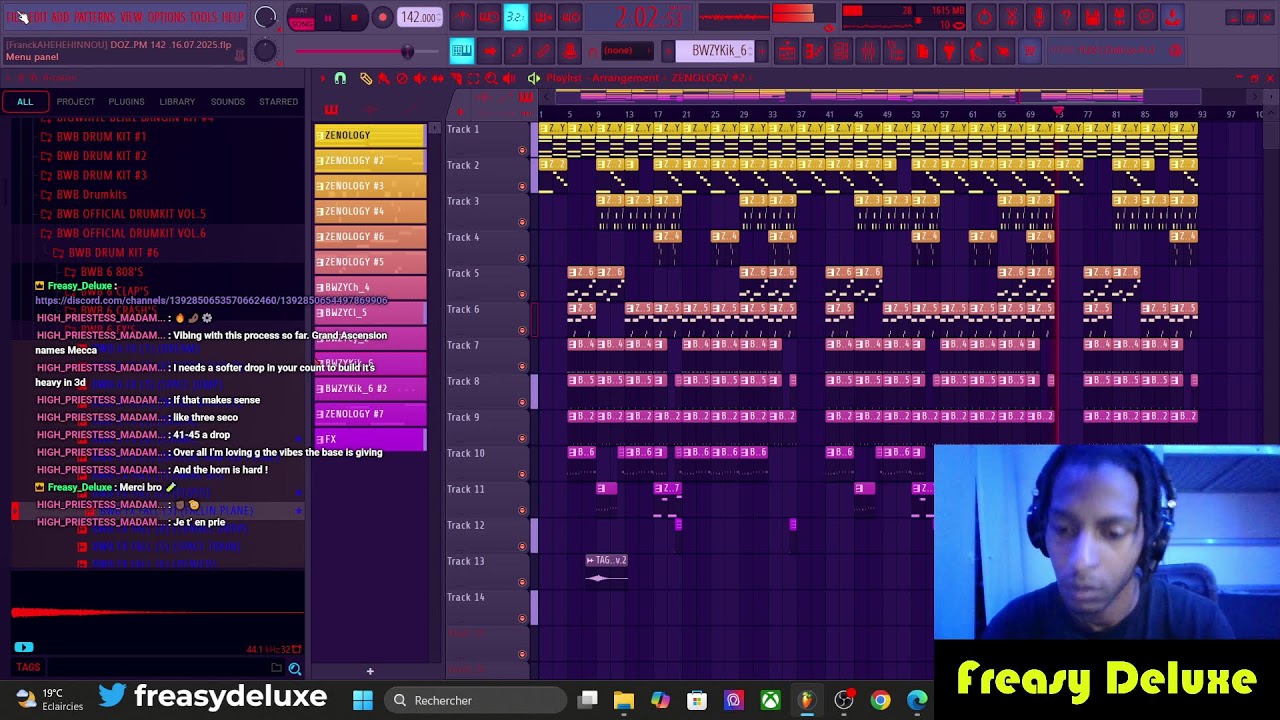Select the playlist Zoom tool
The width and height of the screenshot is (1280, 720).
492,78
